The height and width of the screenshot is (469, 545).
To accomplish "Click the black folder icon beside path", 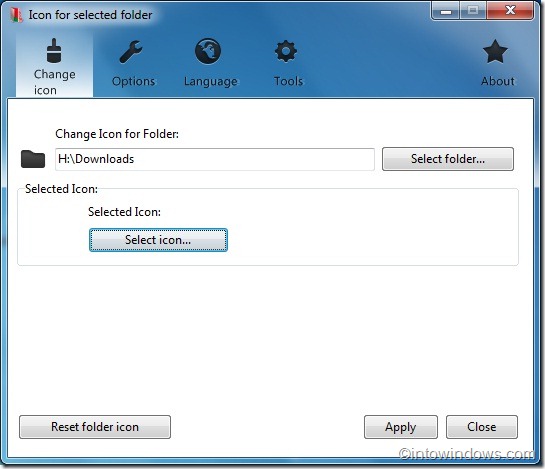I will point(33,159).
